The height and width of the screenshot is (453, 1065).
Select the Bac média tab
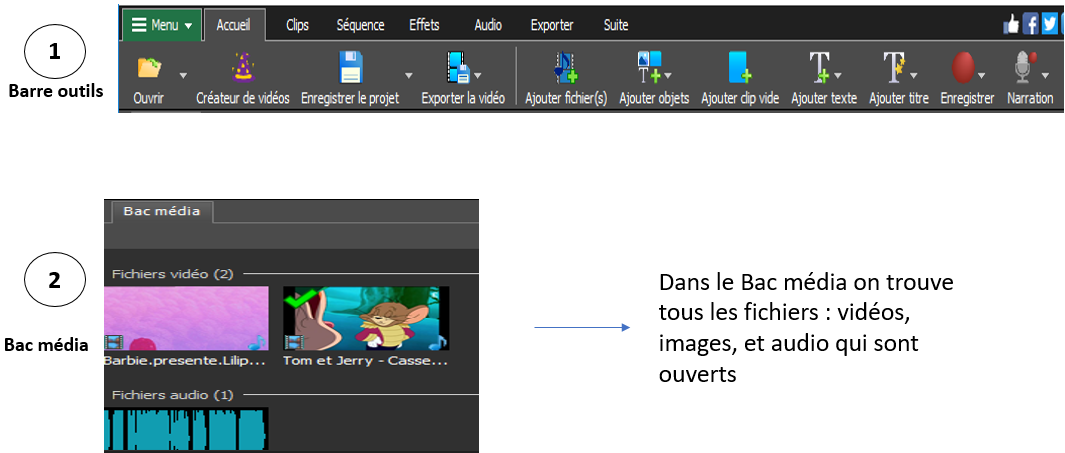pos(160,211)
